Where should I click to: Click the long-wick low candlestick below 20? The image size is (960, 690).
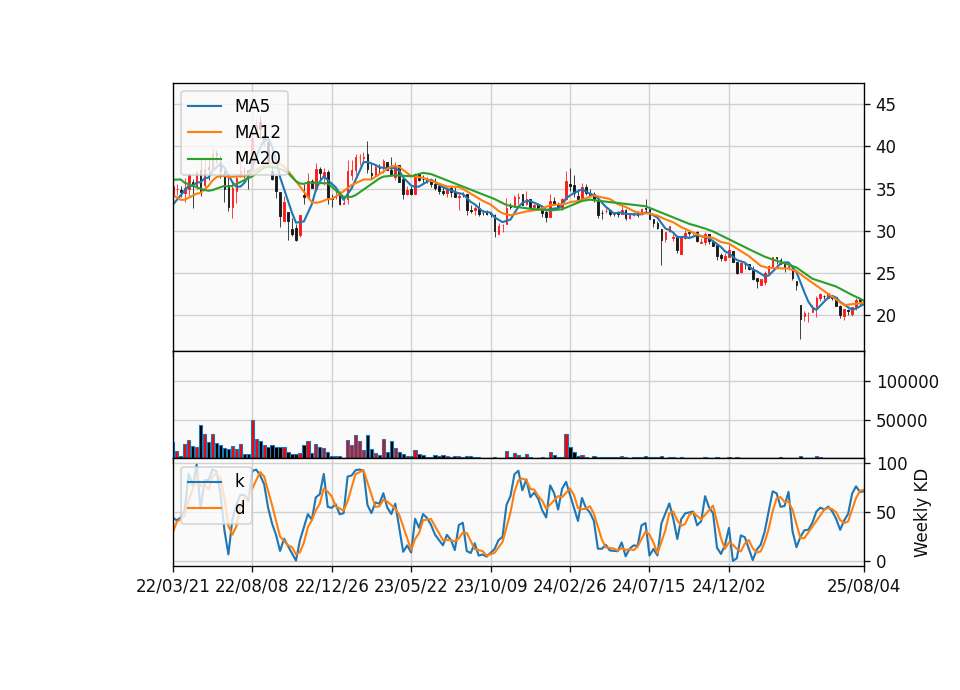(x=800, y=322)
